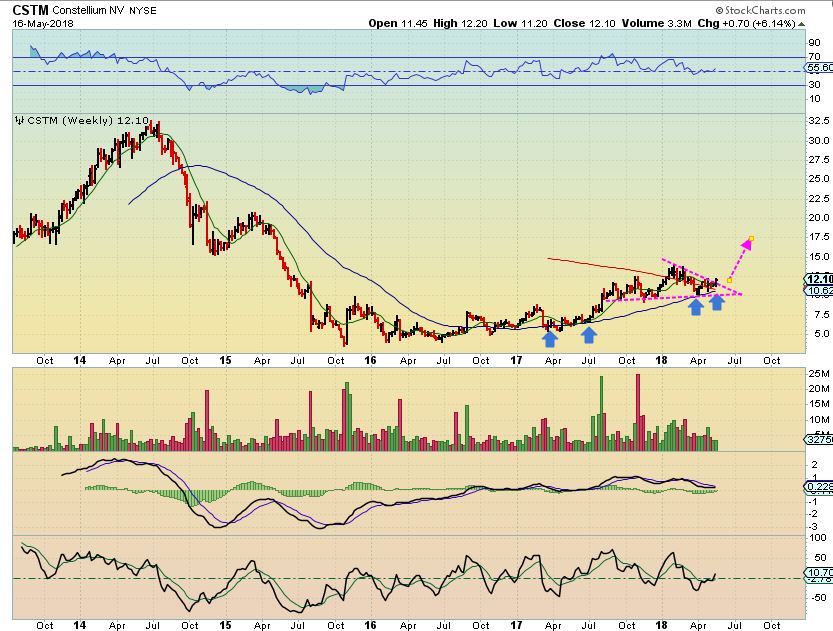Viewport: 833px width, 631px height.
Task: Click the year 16 label under the price chart
Action: click(x=370, y=360)
